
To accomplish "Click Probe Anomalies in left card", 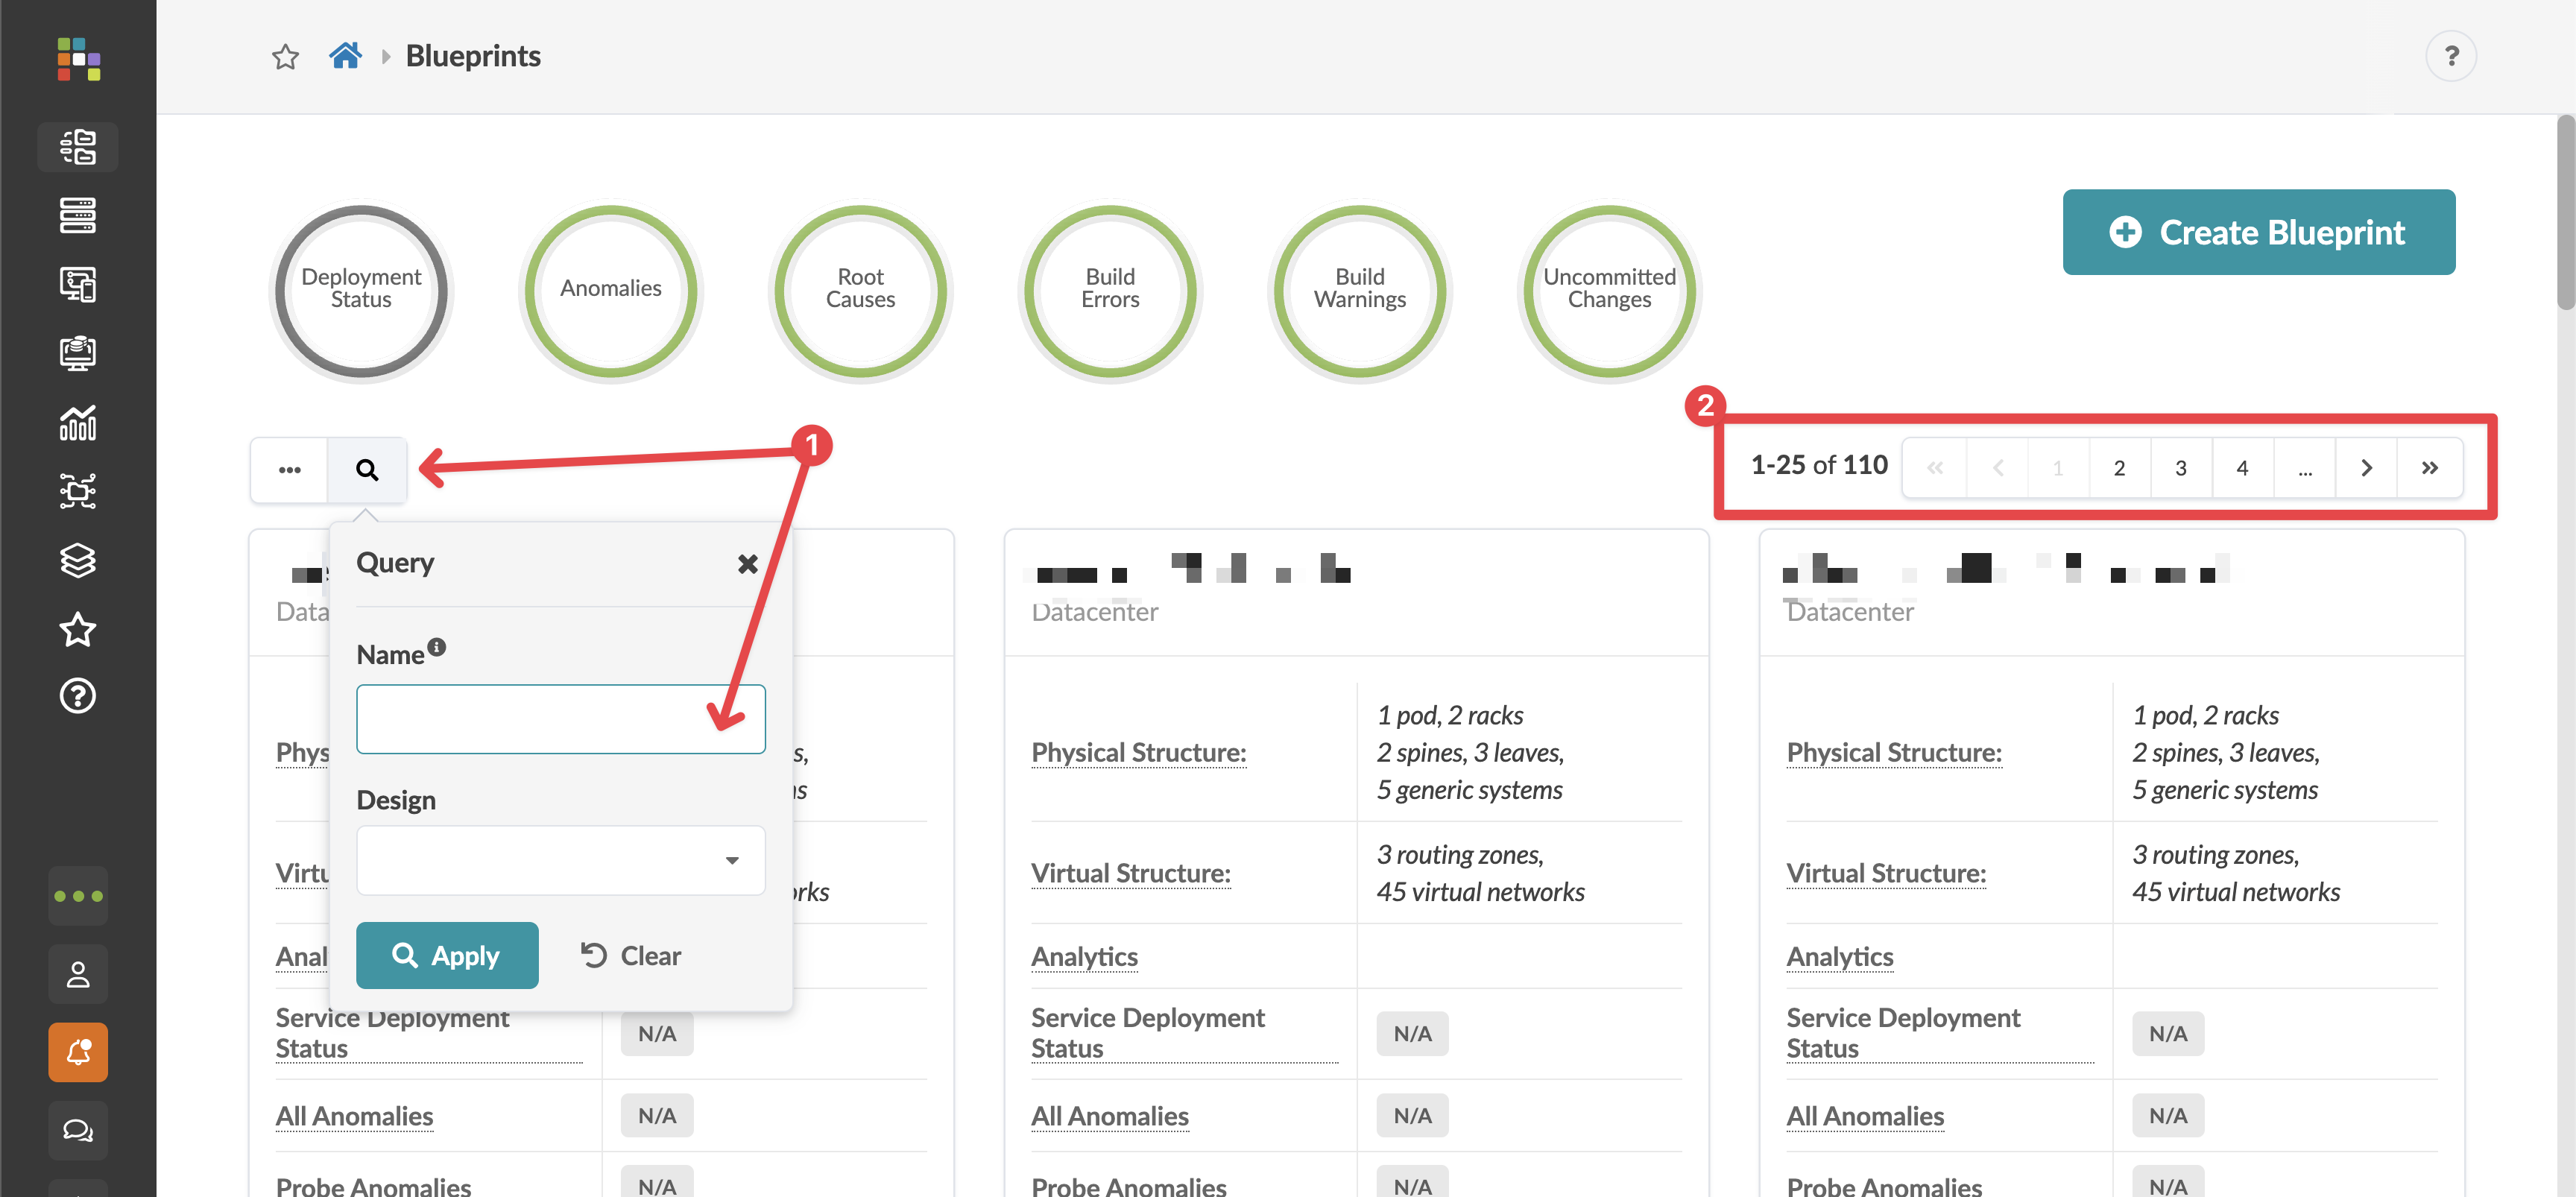I will (373, 1186).
